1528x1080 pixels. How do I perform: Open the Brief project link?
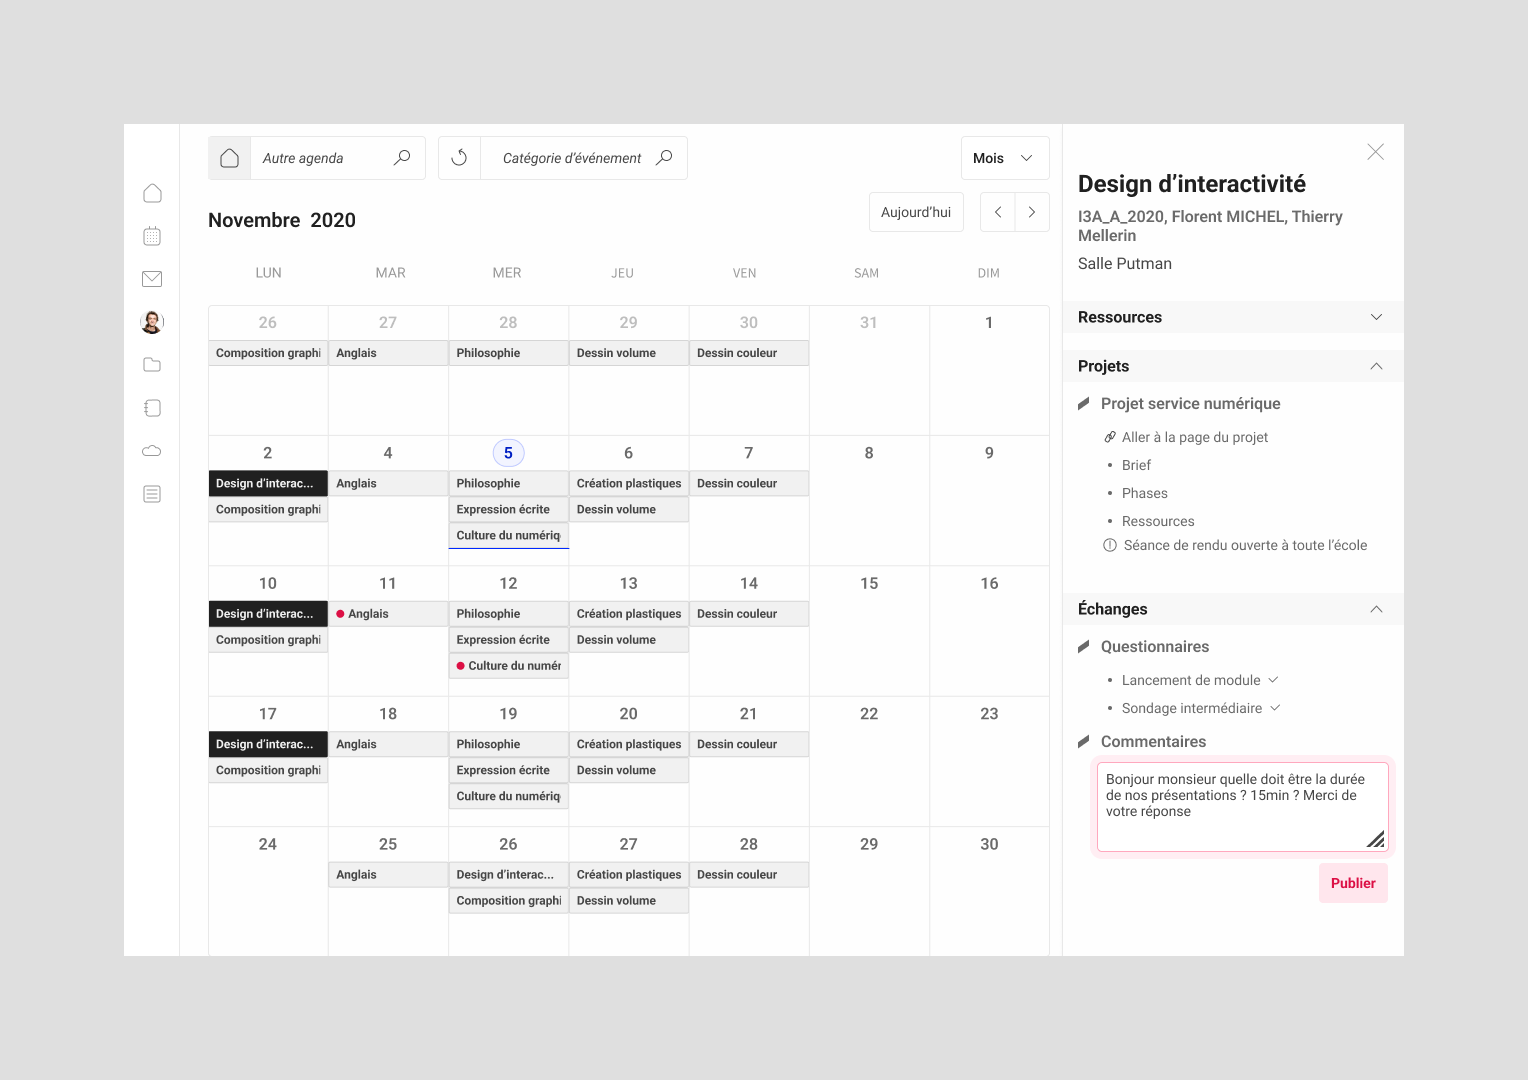click(1136, 465)
